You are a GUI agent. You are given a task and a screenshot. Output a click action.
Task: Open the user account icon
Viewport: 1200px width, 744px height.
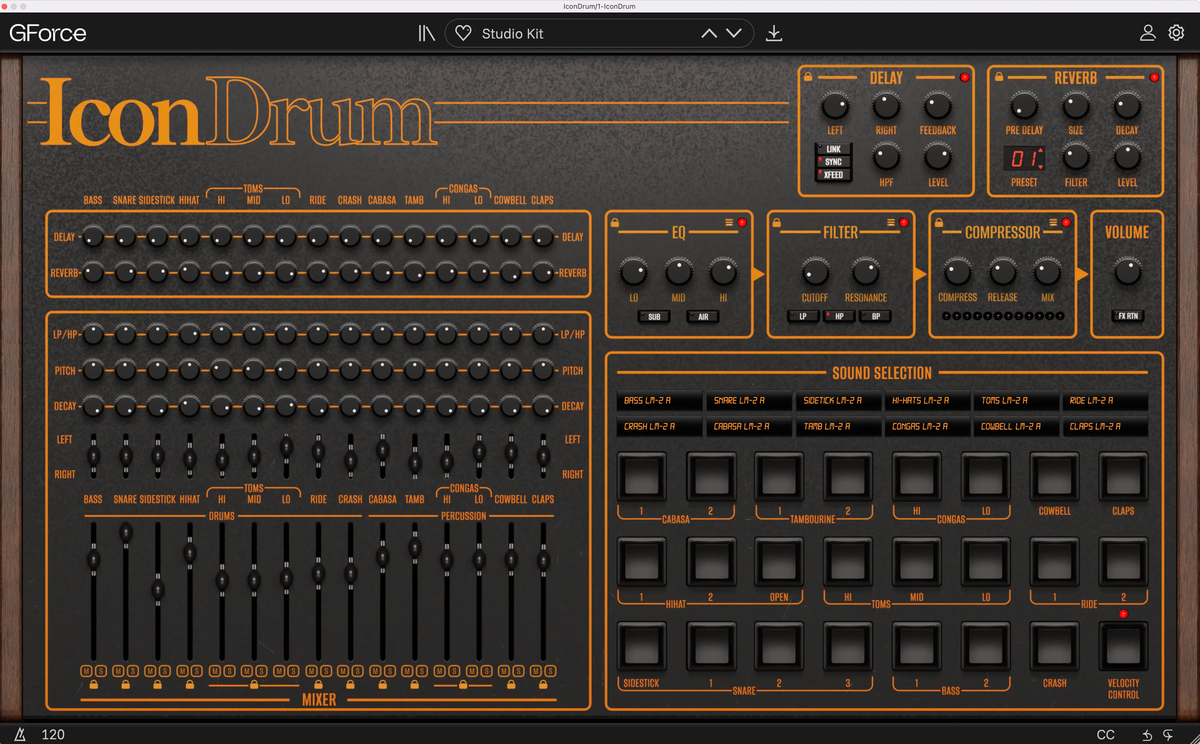pos(1148,33)
